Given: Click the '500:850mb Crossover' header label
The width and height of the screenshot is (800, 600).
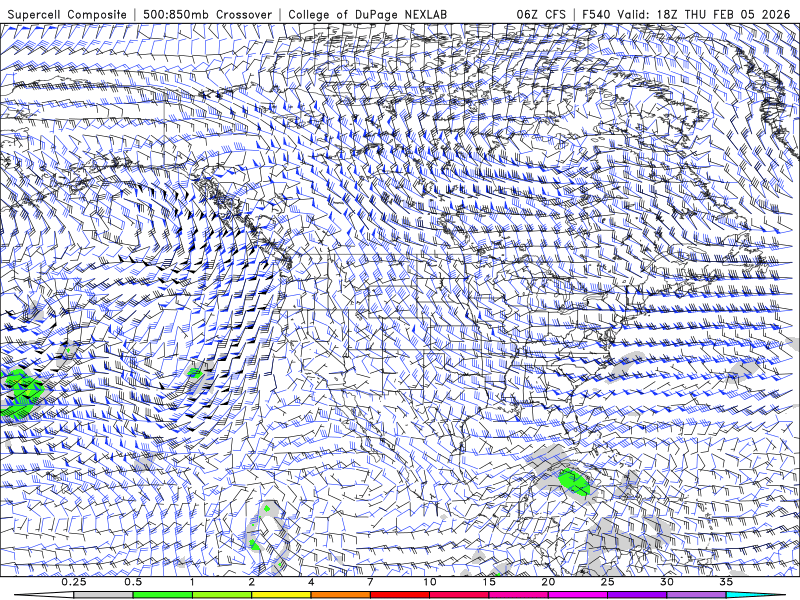Looking at the screenshot, I should (208, 14).
